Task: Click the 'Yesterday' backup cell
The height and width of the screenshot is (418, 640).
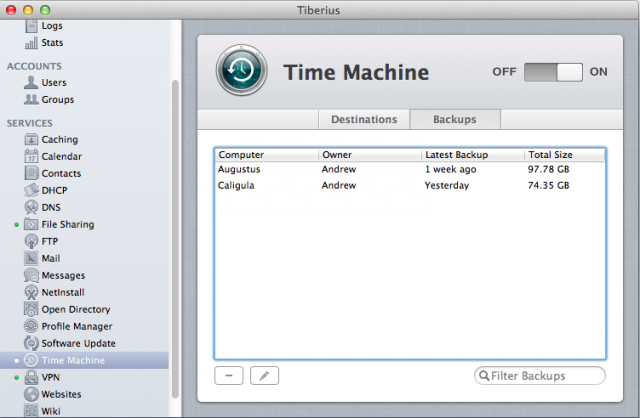Action: point(447,186)
